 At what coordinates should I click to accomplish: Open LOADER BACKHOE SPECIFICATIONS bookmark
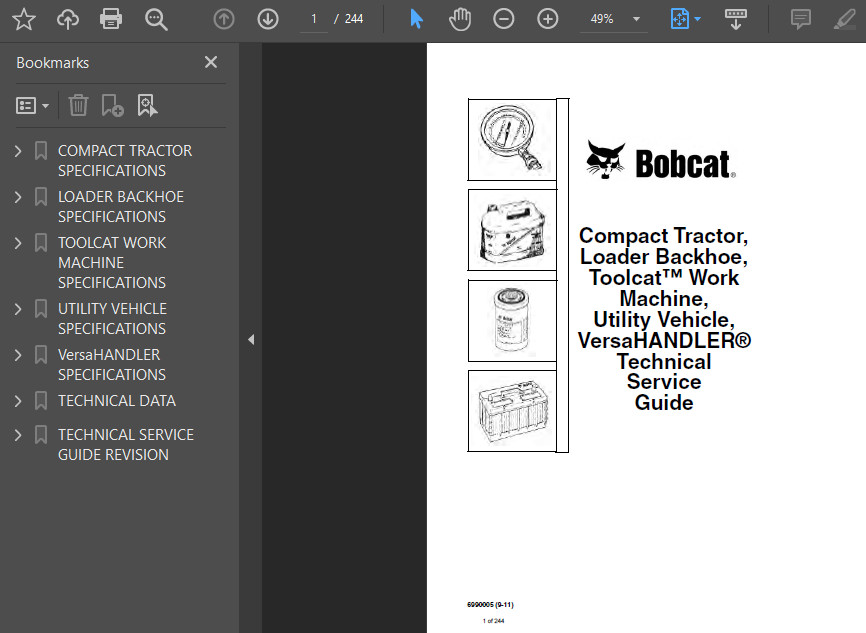[121, 207]
